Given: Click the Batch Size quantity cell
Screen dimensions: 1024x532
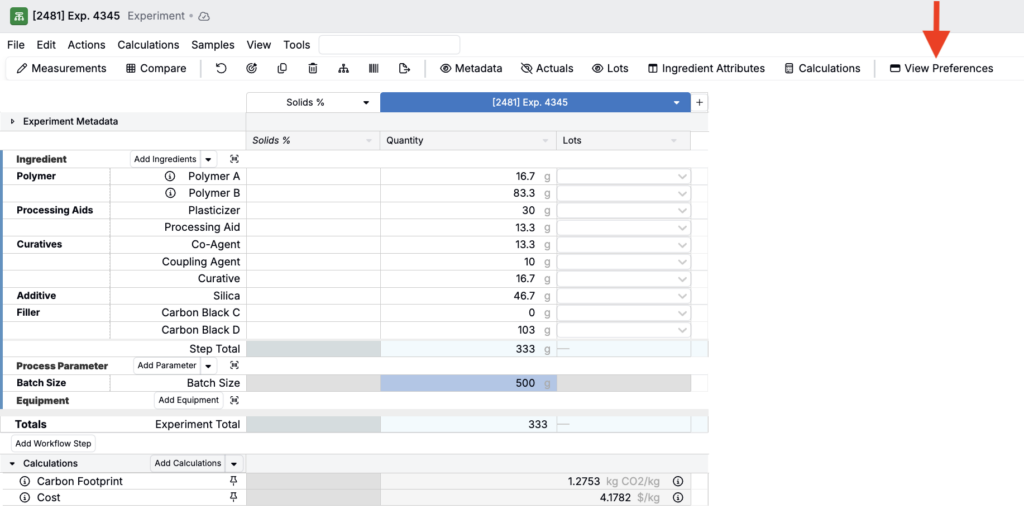Looking at the screenshot, I should (x=468, y=383).
